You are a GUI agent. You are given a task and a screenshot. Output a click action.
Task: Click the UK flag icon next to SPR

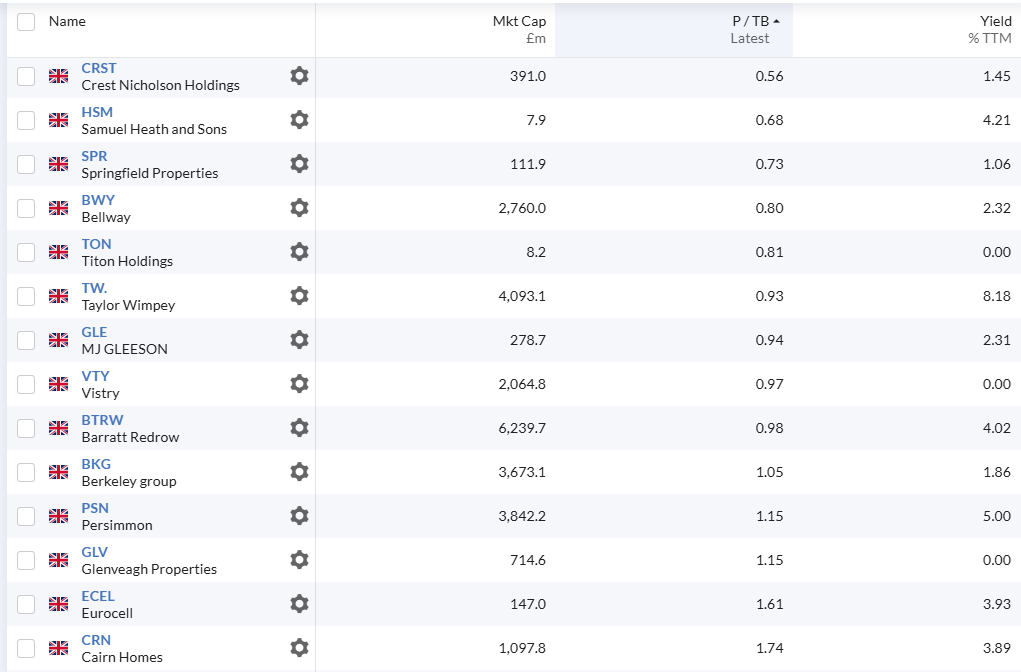(59, 164)
